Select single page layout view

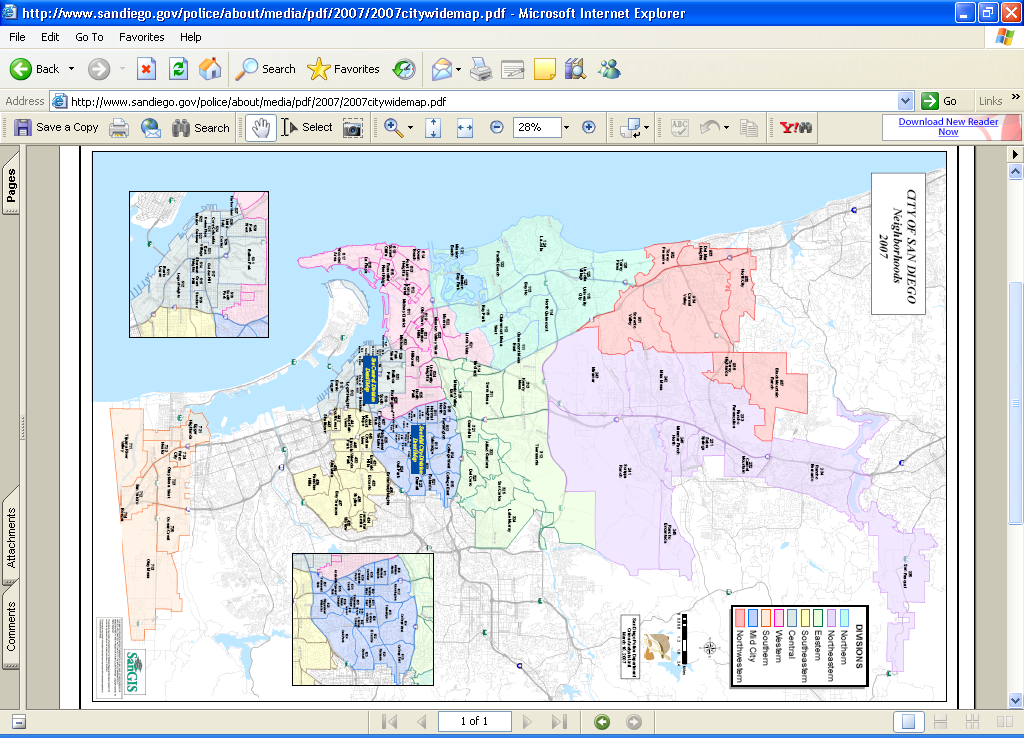point(908,721)
